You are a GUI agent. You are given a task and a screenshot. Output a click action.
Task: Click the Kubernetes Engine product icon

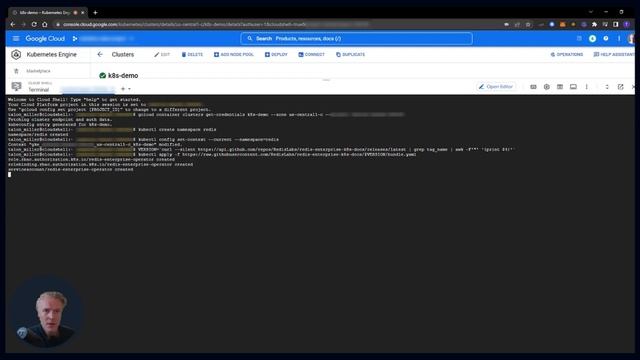pos(16,54)
